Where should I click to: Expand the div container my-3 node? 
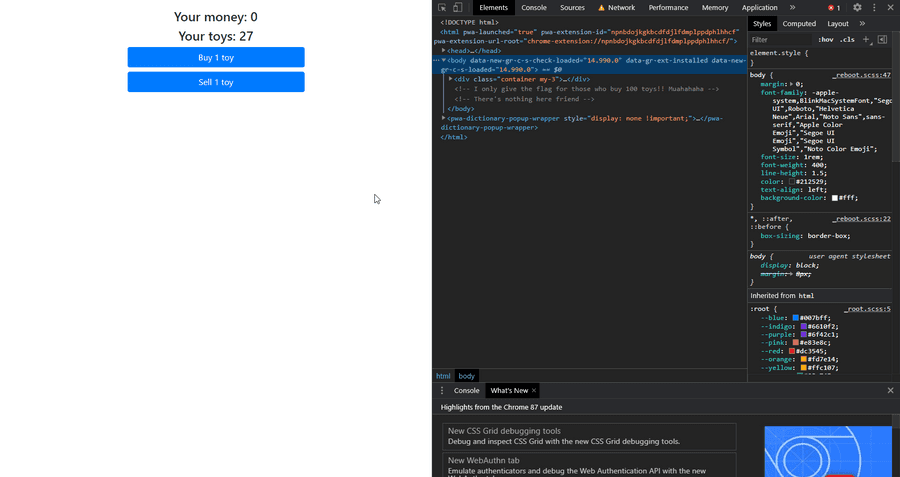(451, 79)
